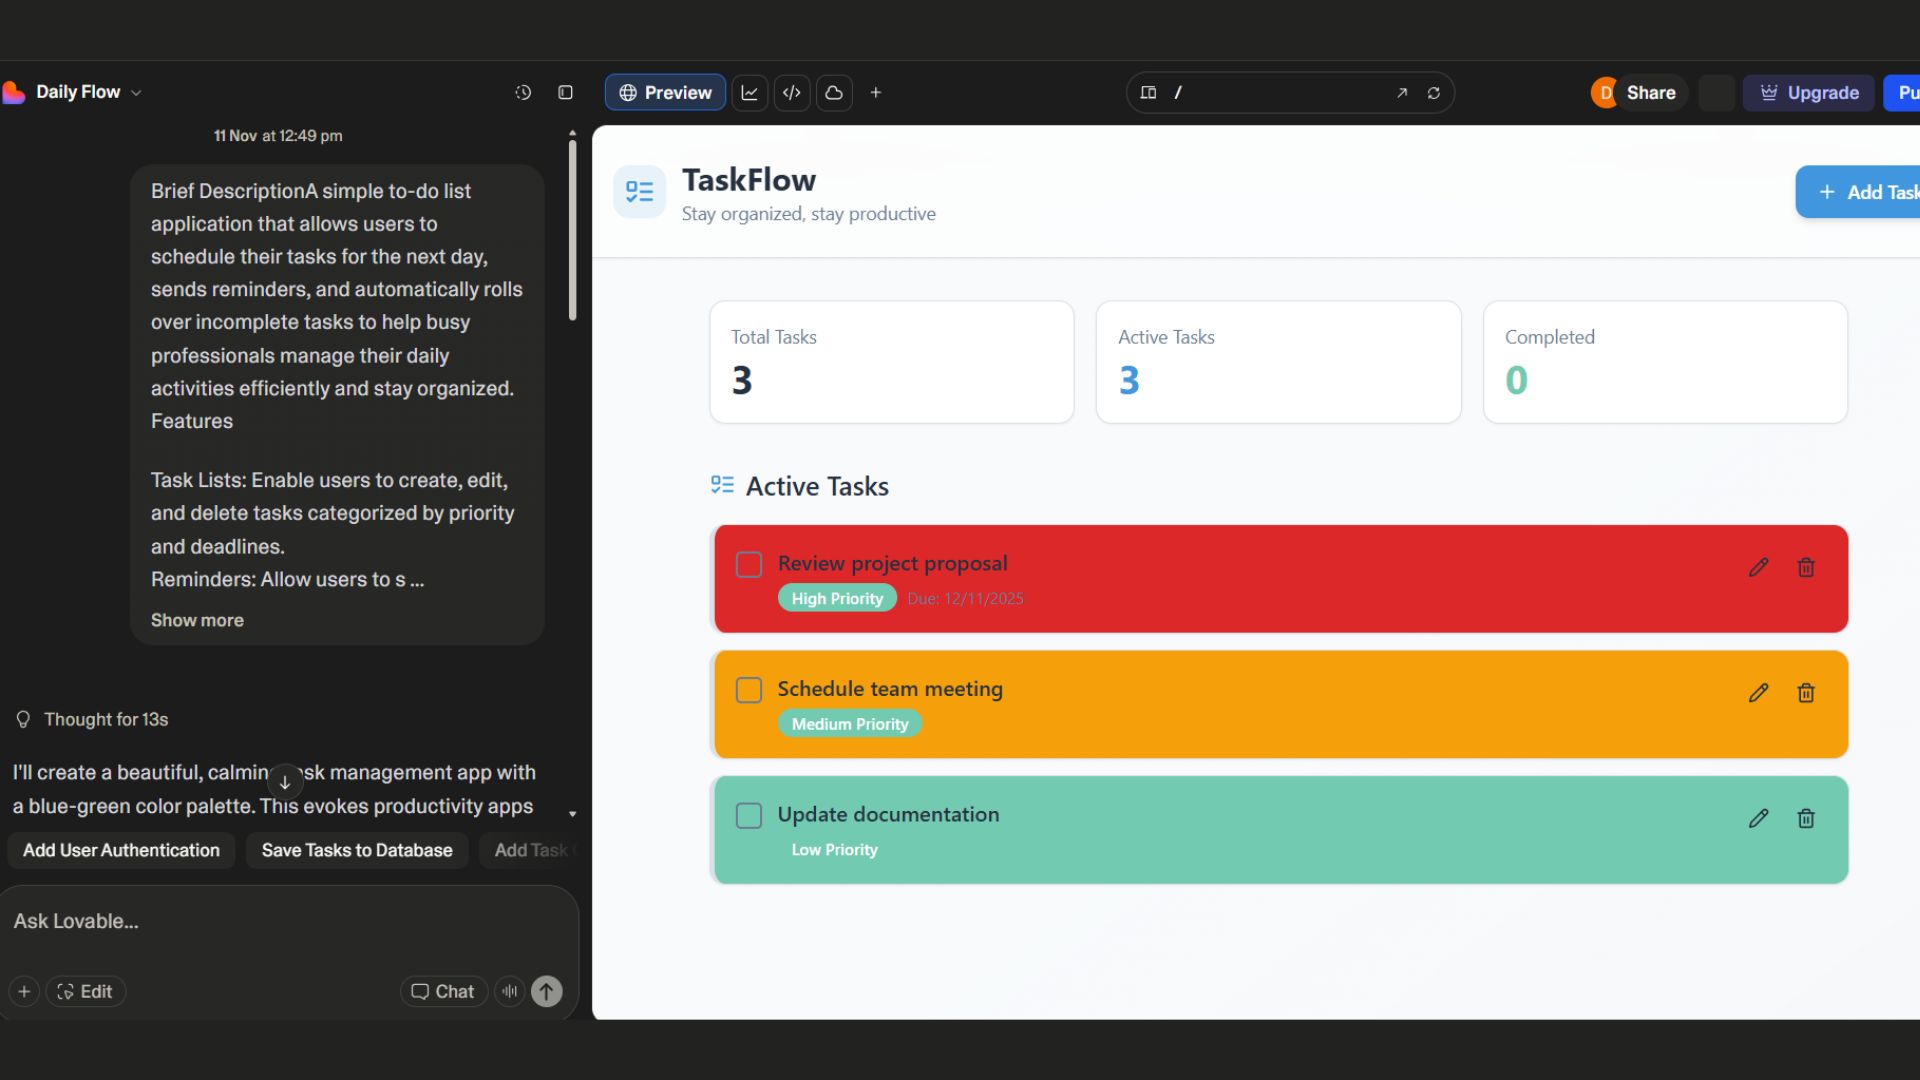Select the Preview tab

point(665,92)
